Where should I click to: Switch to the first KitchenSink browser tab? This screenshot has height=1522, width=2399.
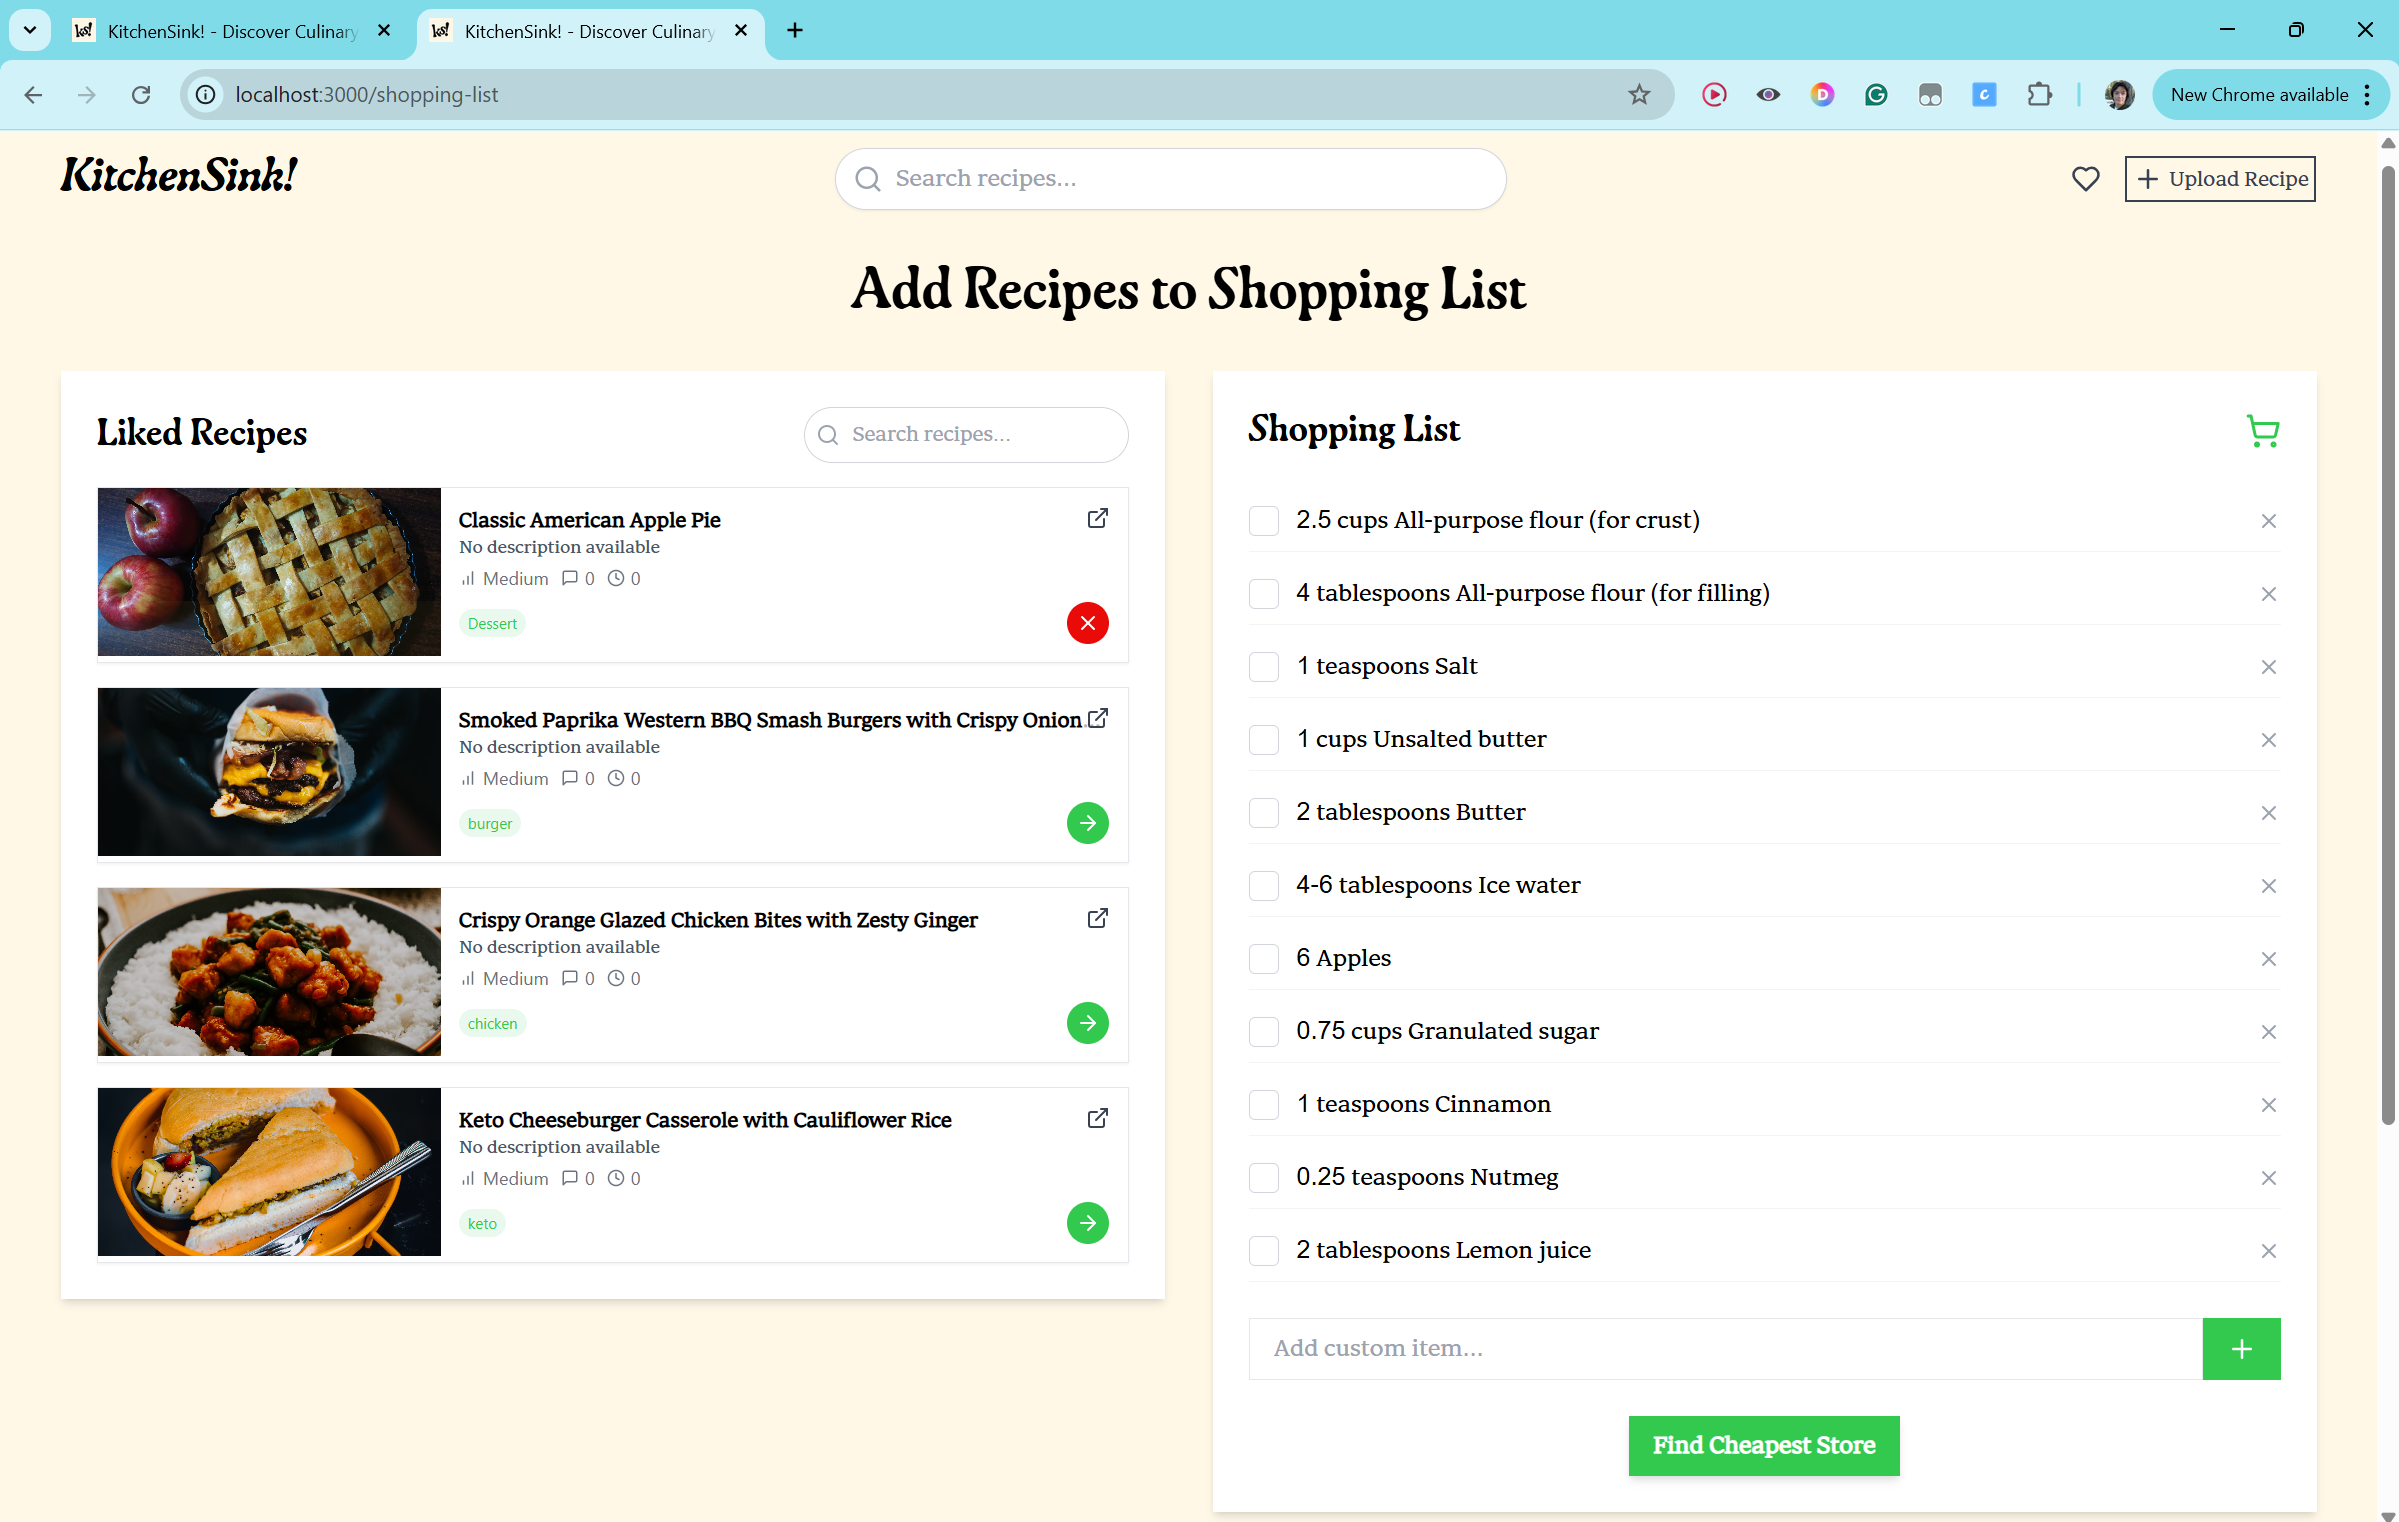(232, 31)
